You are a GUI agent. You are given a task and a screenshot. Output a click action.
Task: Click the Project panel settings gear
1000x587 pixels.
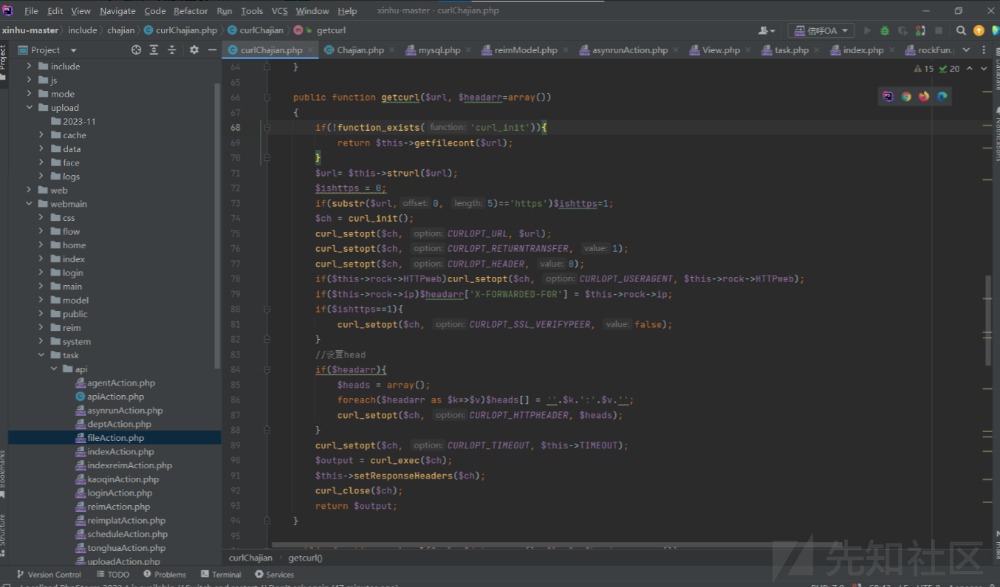coord(194,50)
